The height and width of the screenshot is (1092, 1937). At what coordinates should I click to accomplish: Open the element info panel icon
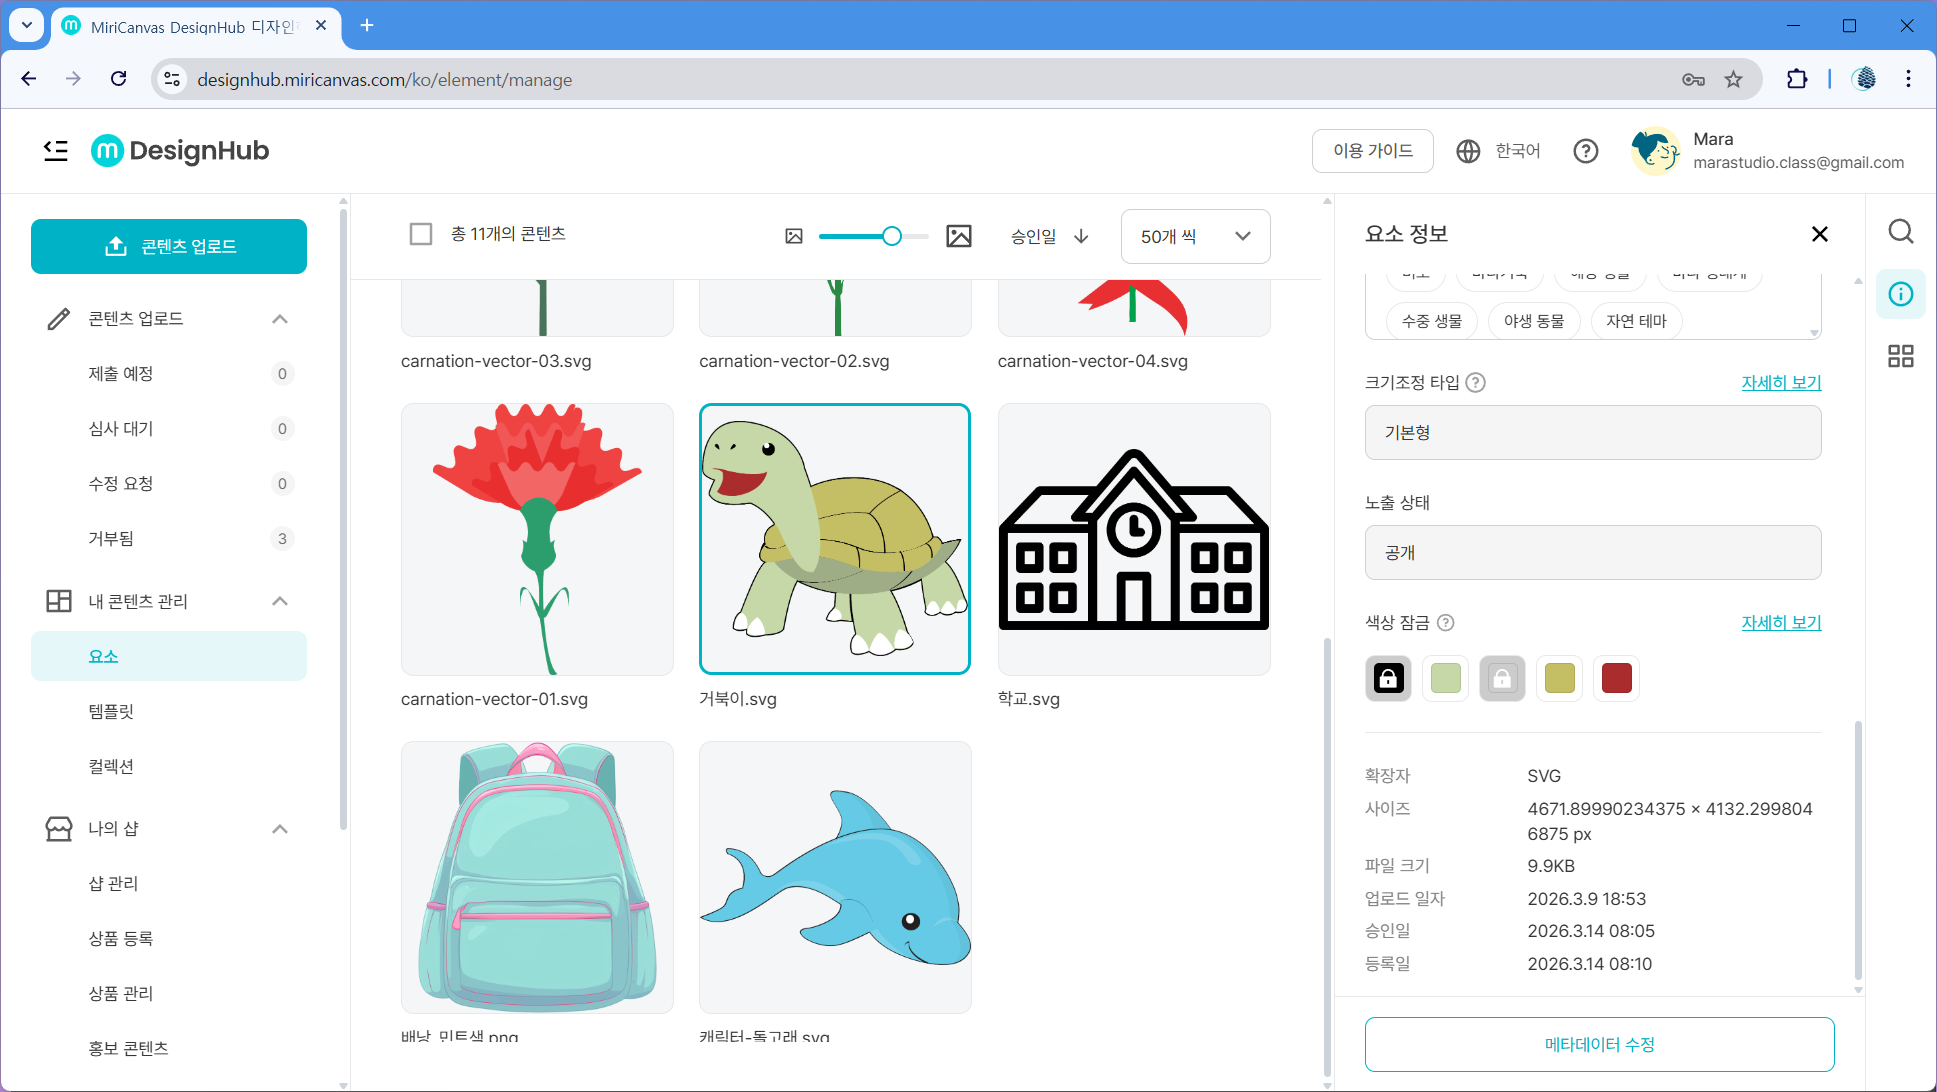[1900, 294]
